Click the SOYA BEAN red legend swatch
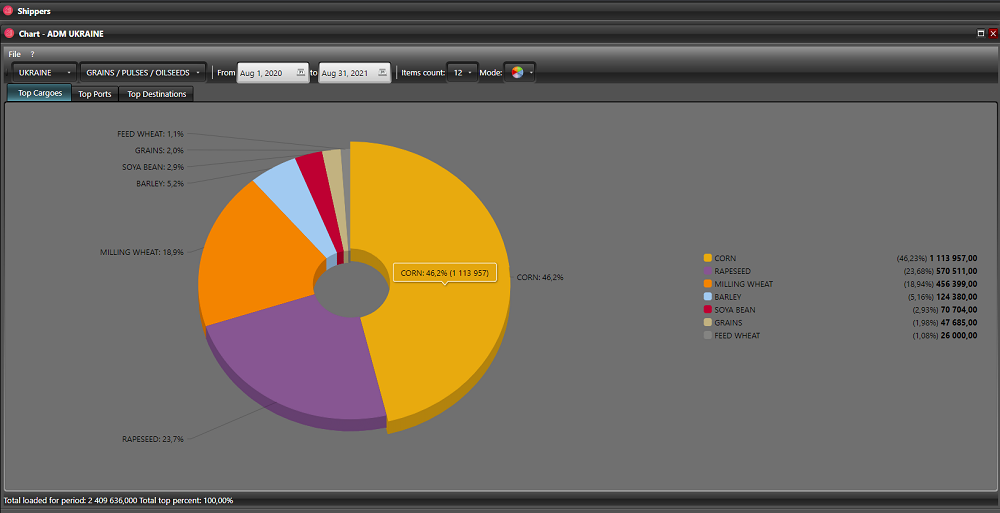This screenshot has width=1000, height=513. click(707, 309)
